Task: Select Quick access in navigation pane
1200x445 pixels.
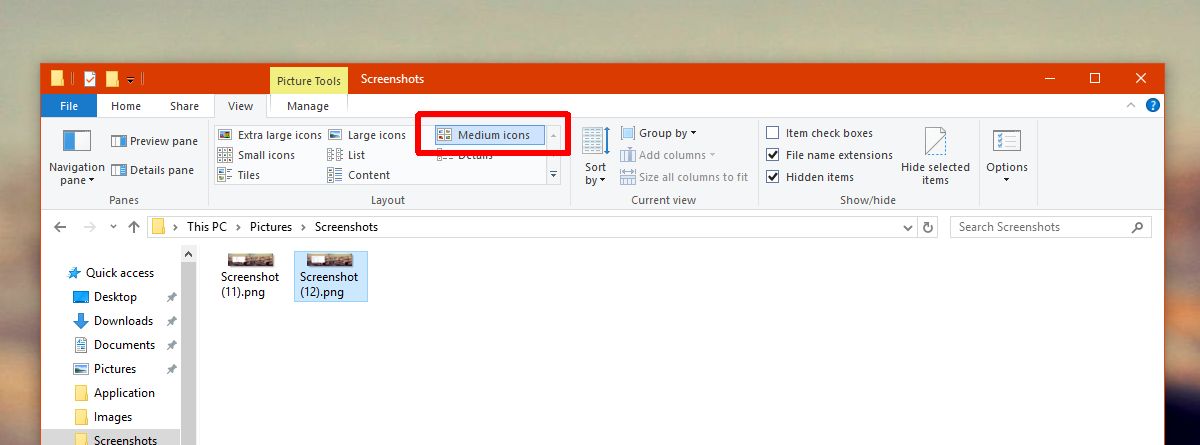Action: tap(110, 273)
